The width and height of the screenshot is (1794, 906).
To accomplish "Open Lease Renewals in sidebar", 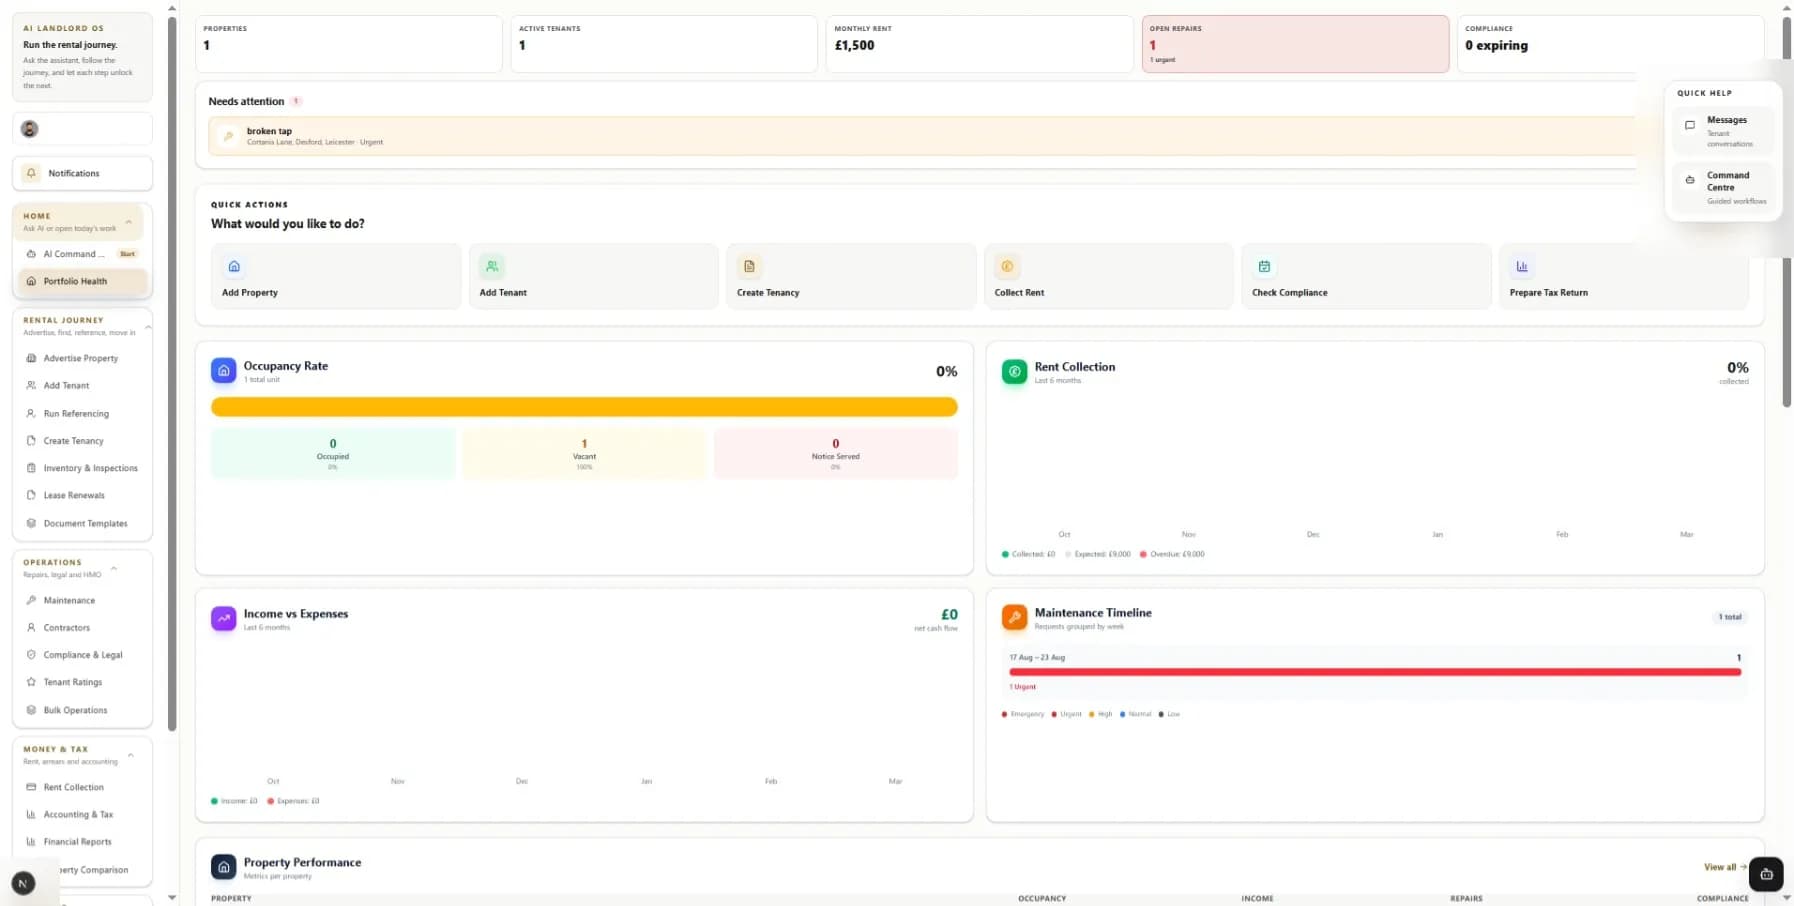I will (83, 495).
